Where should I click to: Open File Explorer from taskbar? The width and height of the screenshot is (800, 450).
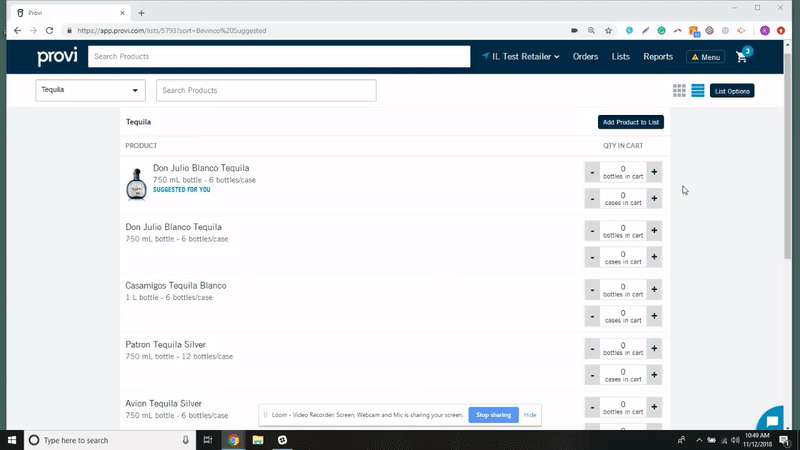[x=258, y=440]
